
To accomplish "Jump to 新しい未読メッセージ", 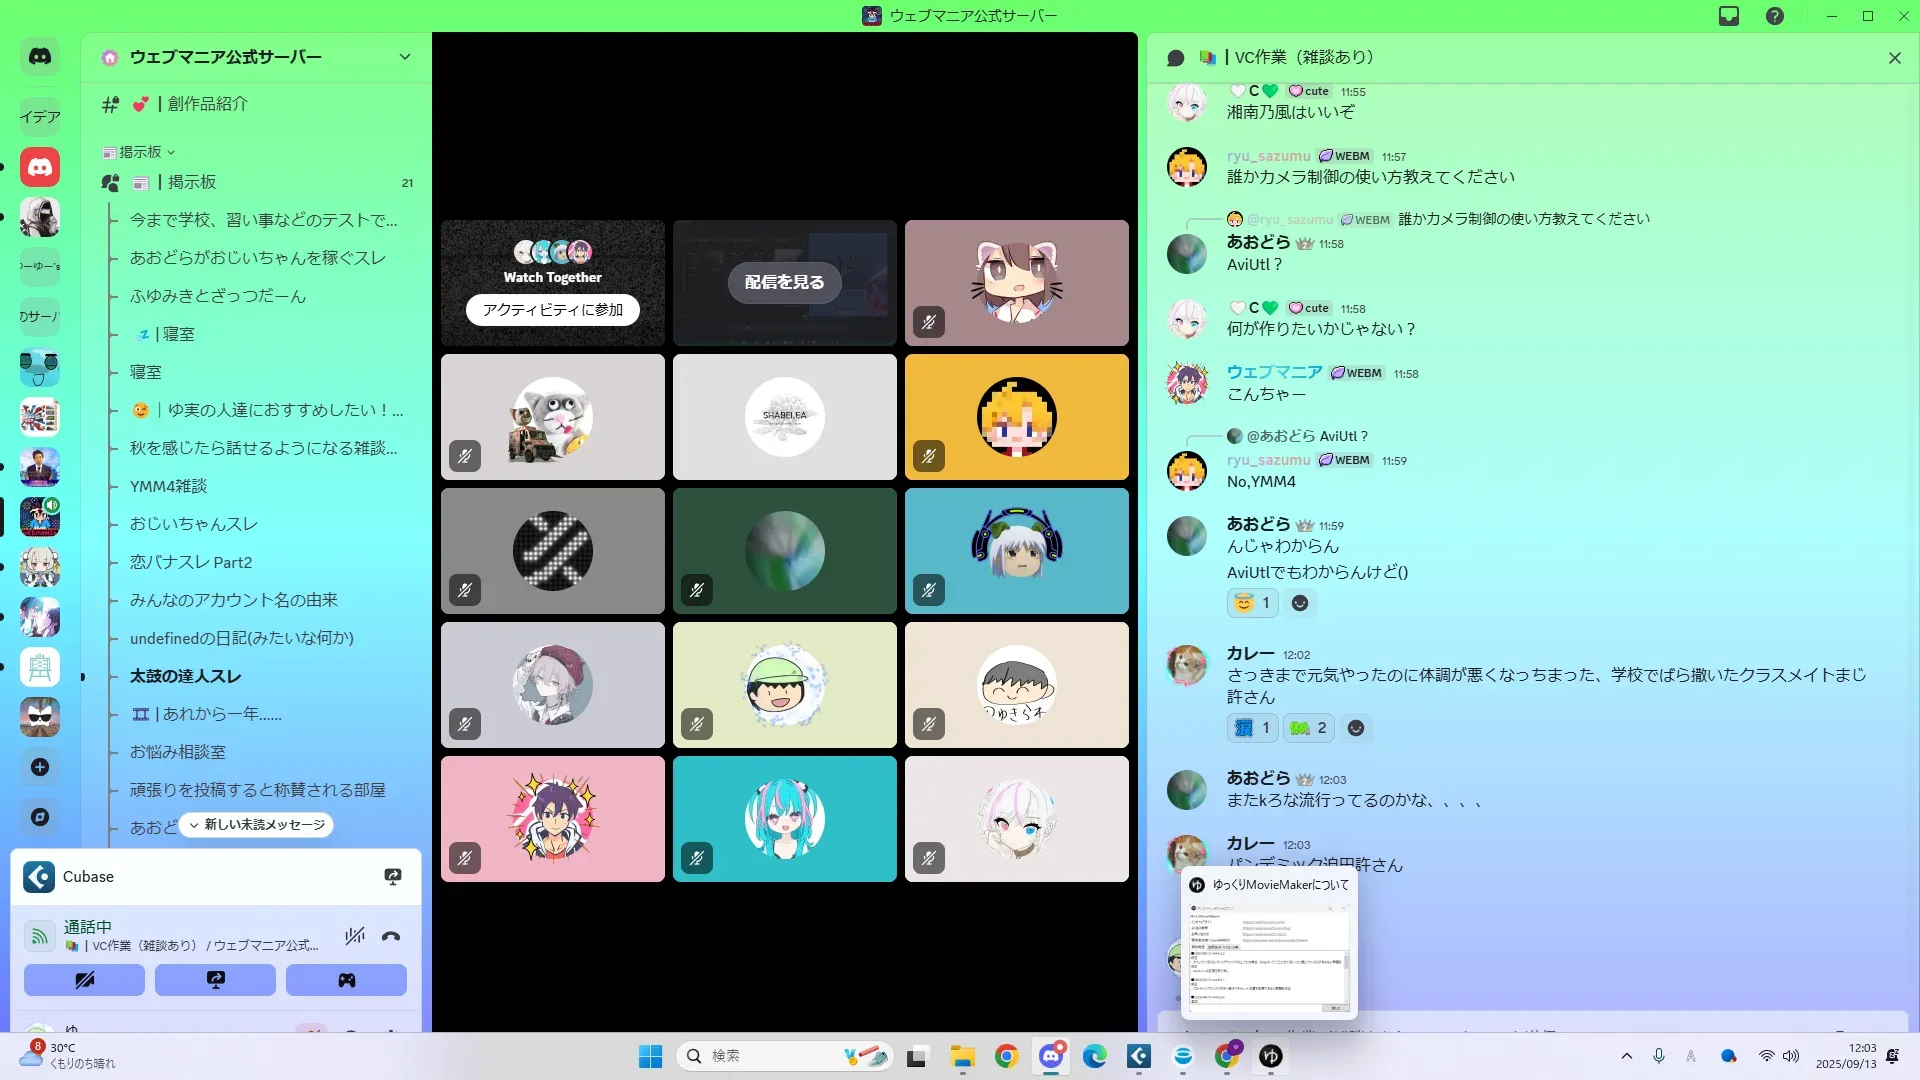I will 257,825.
